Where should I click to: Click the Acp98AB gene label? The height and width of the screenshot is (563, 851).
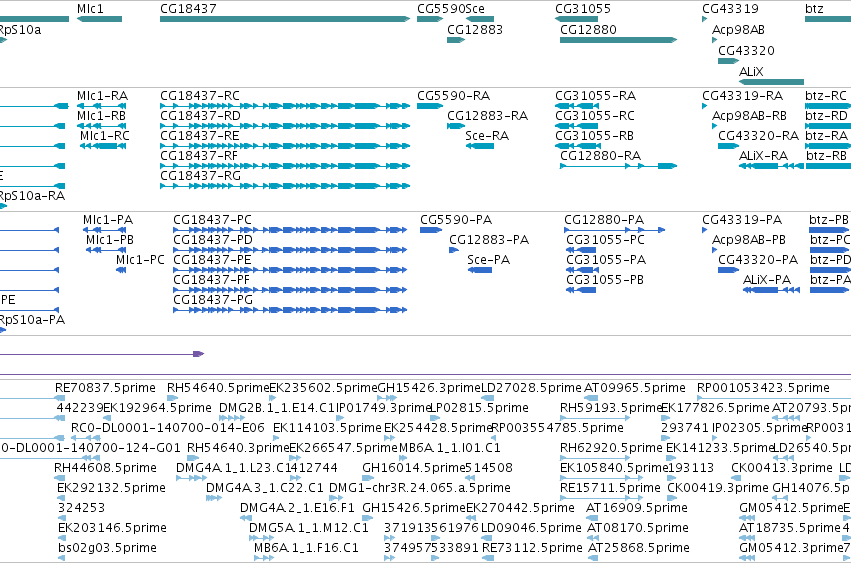click(x=738, y=29)
